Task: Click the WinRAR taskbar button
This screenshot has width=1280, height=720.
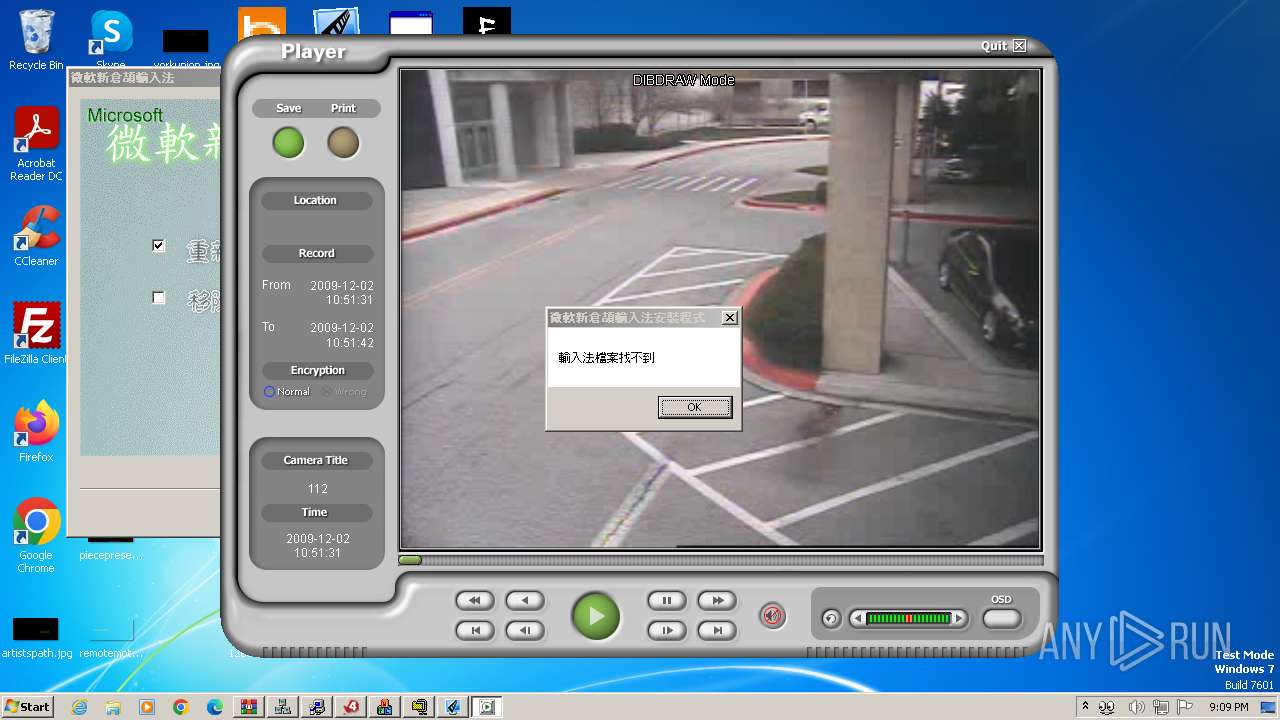Action: [x=249, y=707]
